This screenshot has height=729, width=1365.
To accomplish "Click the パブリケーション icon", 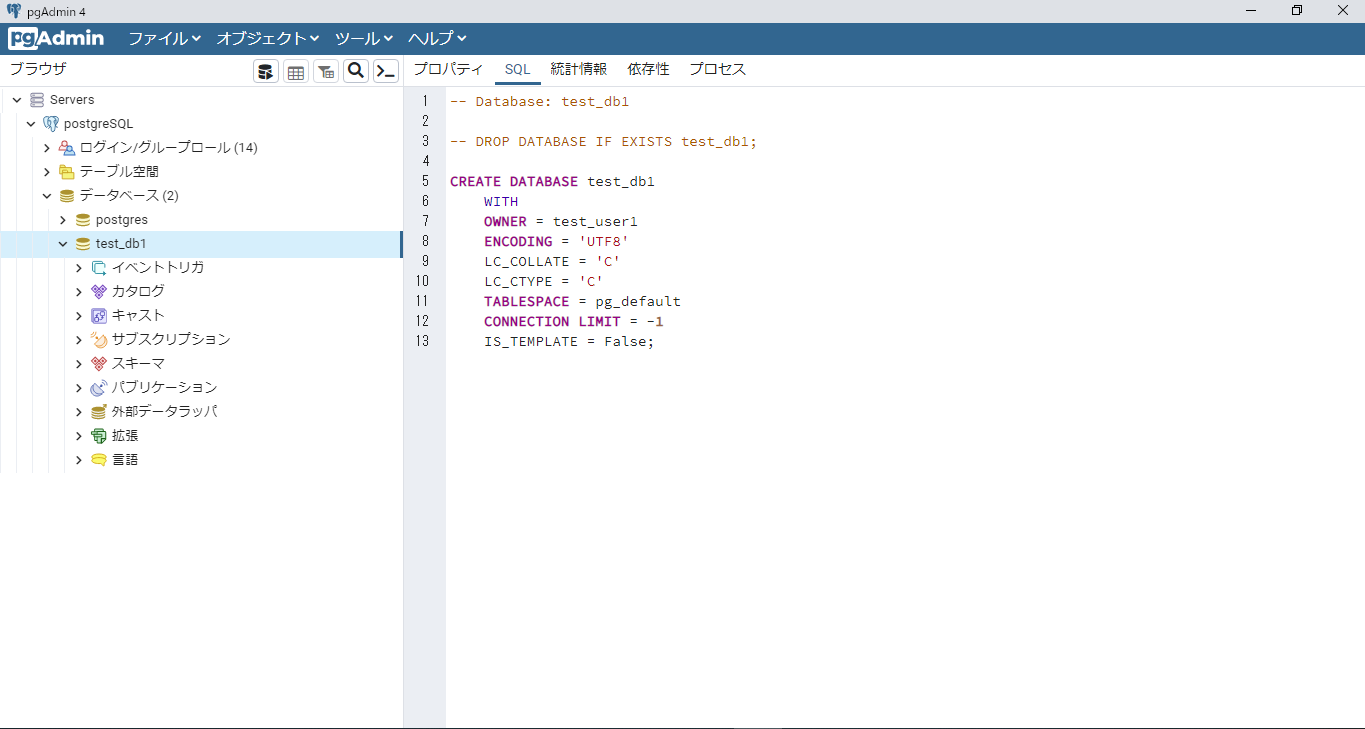I will pyautogui.click(x=99, y=388).
